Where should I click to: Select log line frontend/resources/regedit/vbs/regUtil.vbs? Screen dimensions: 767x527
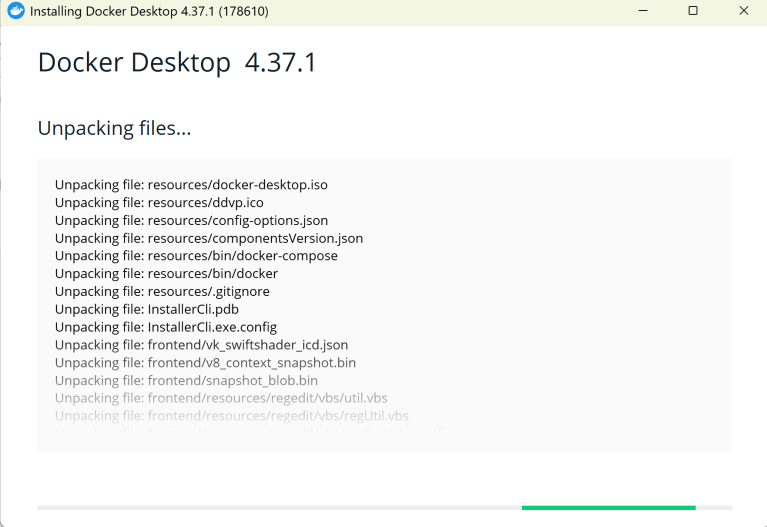pyautogui.click(x=232, y=416)
